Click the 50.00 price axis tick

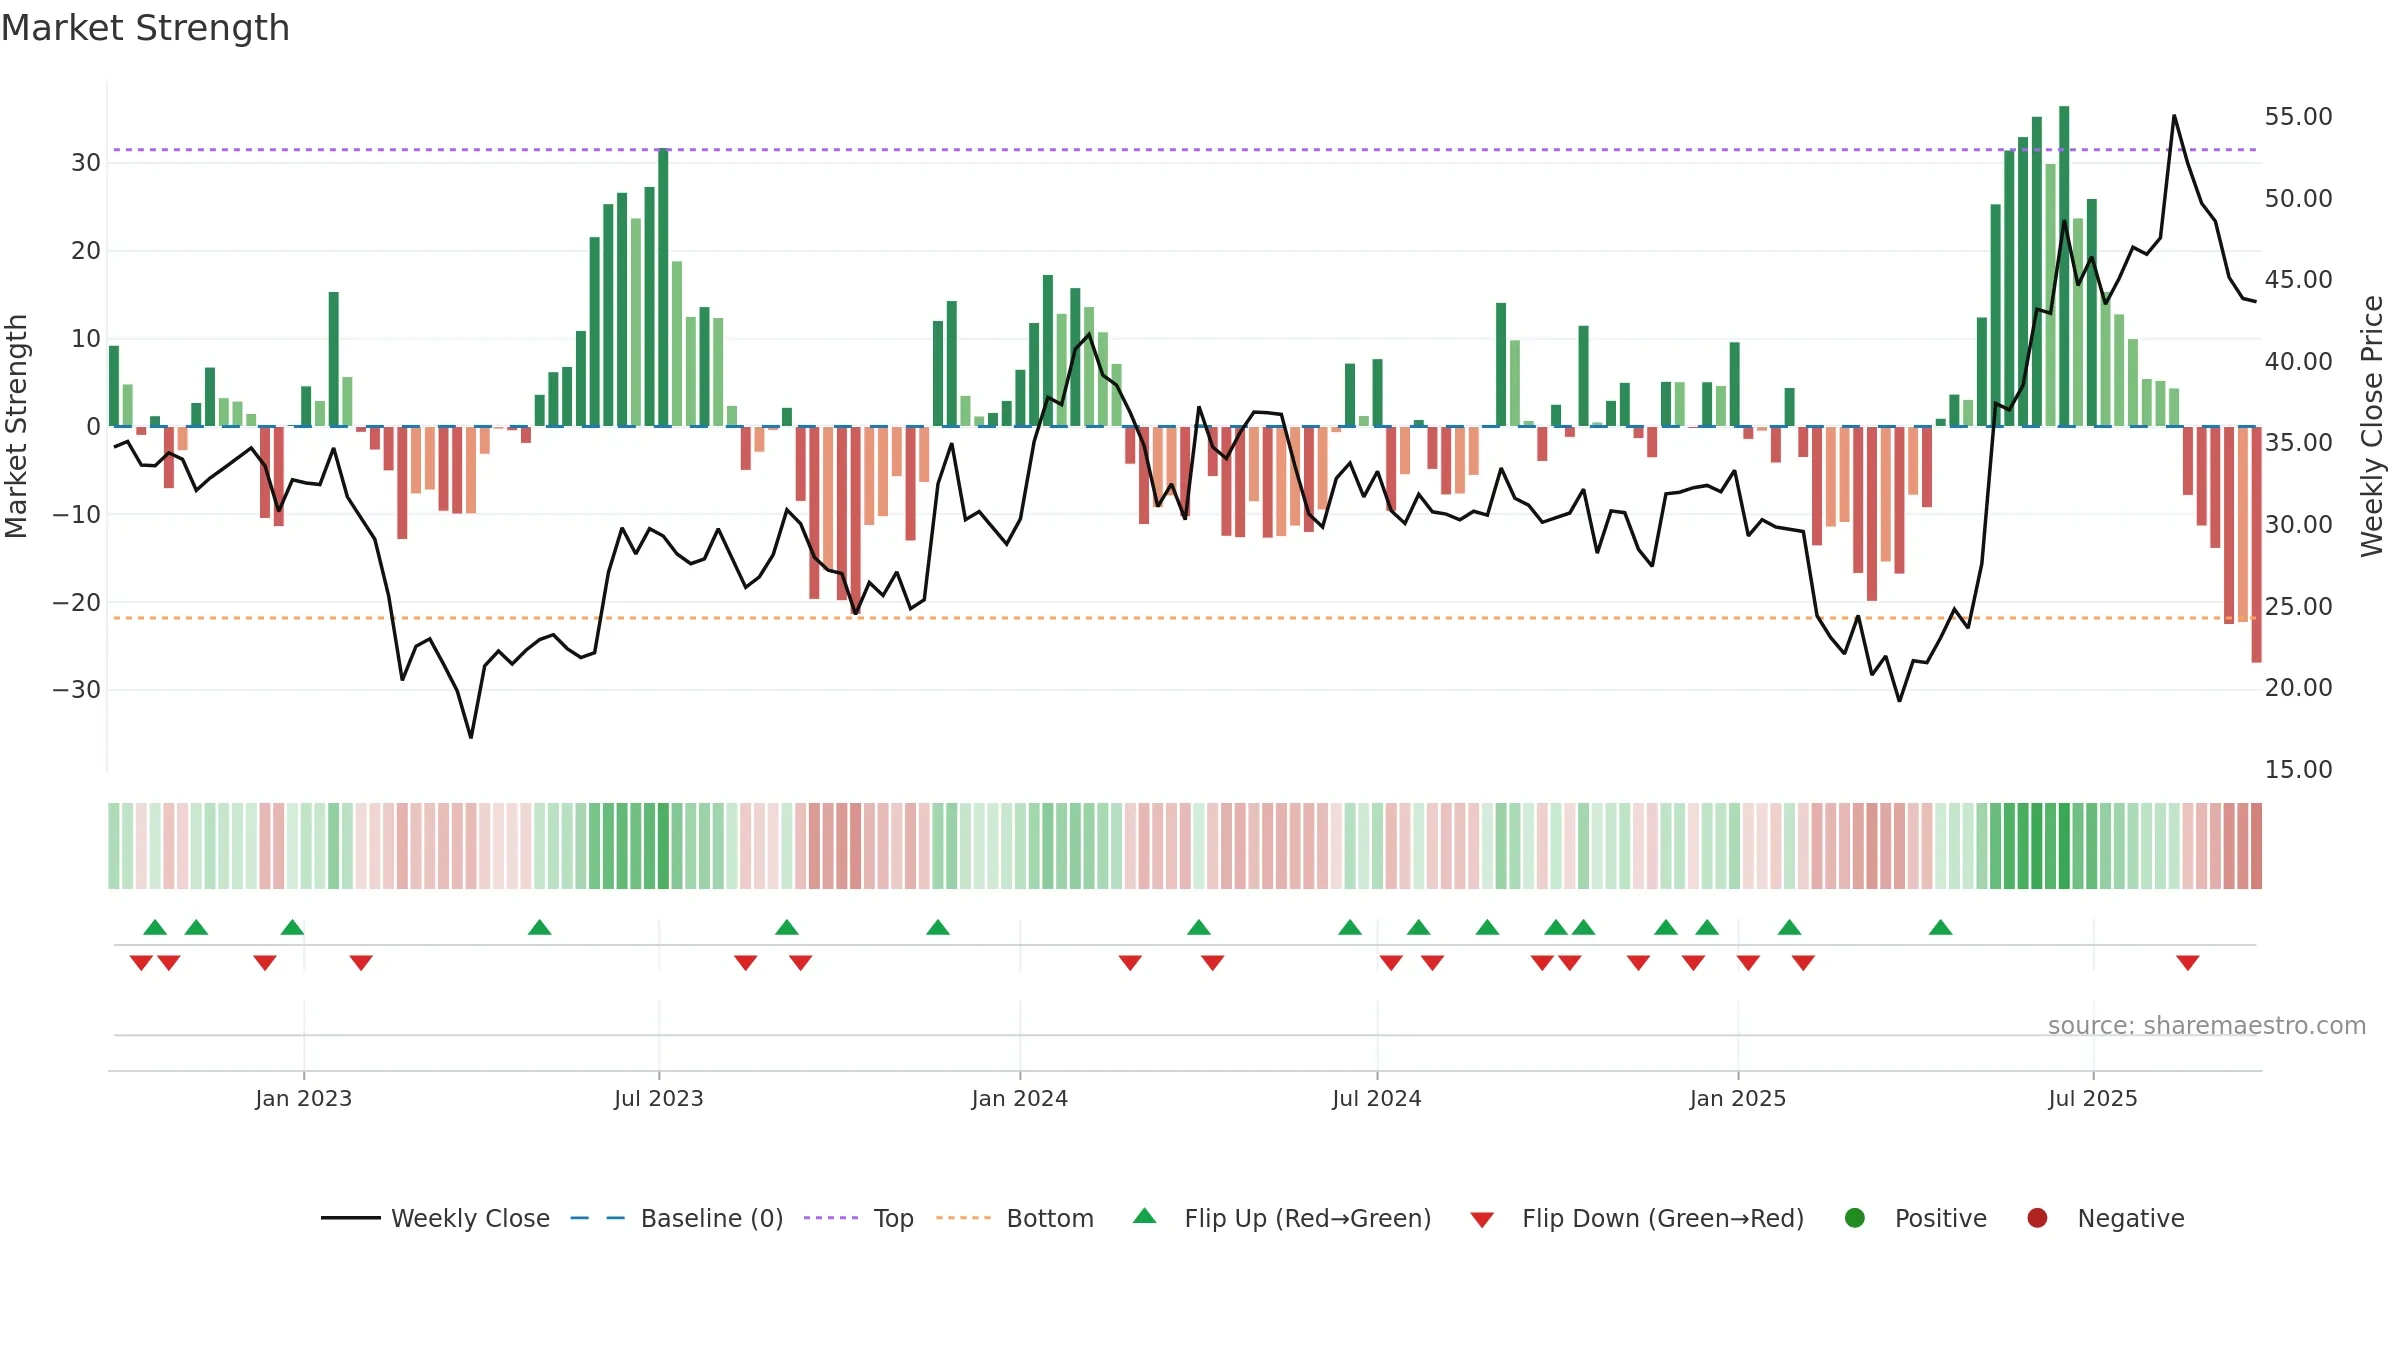pyautogui.click(x=2299, y=199)
